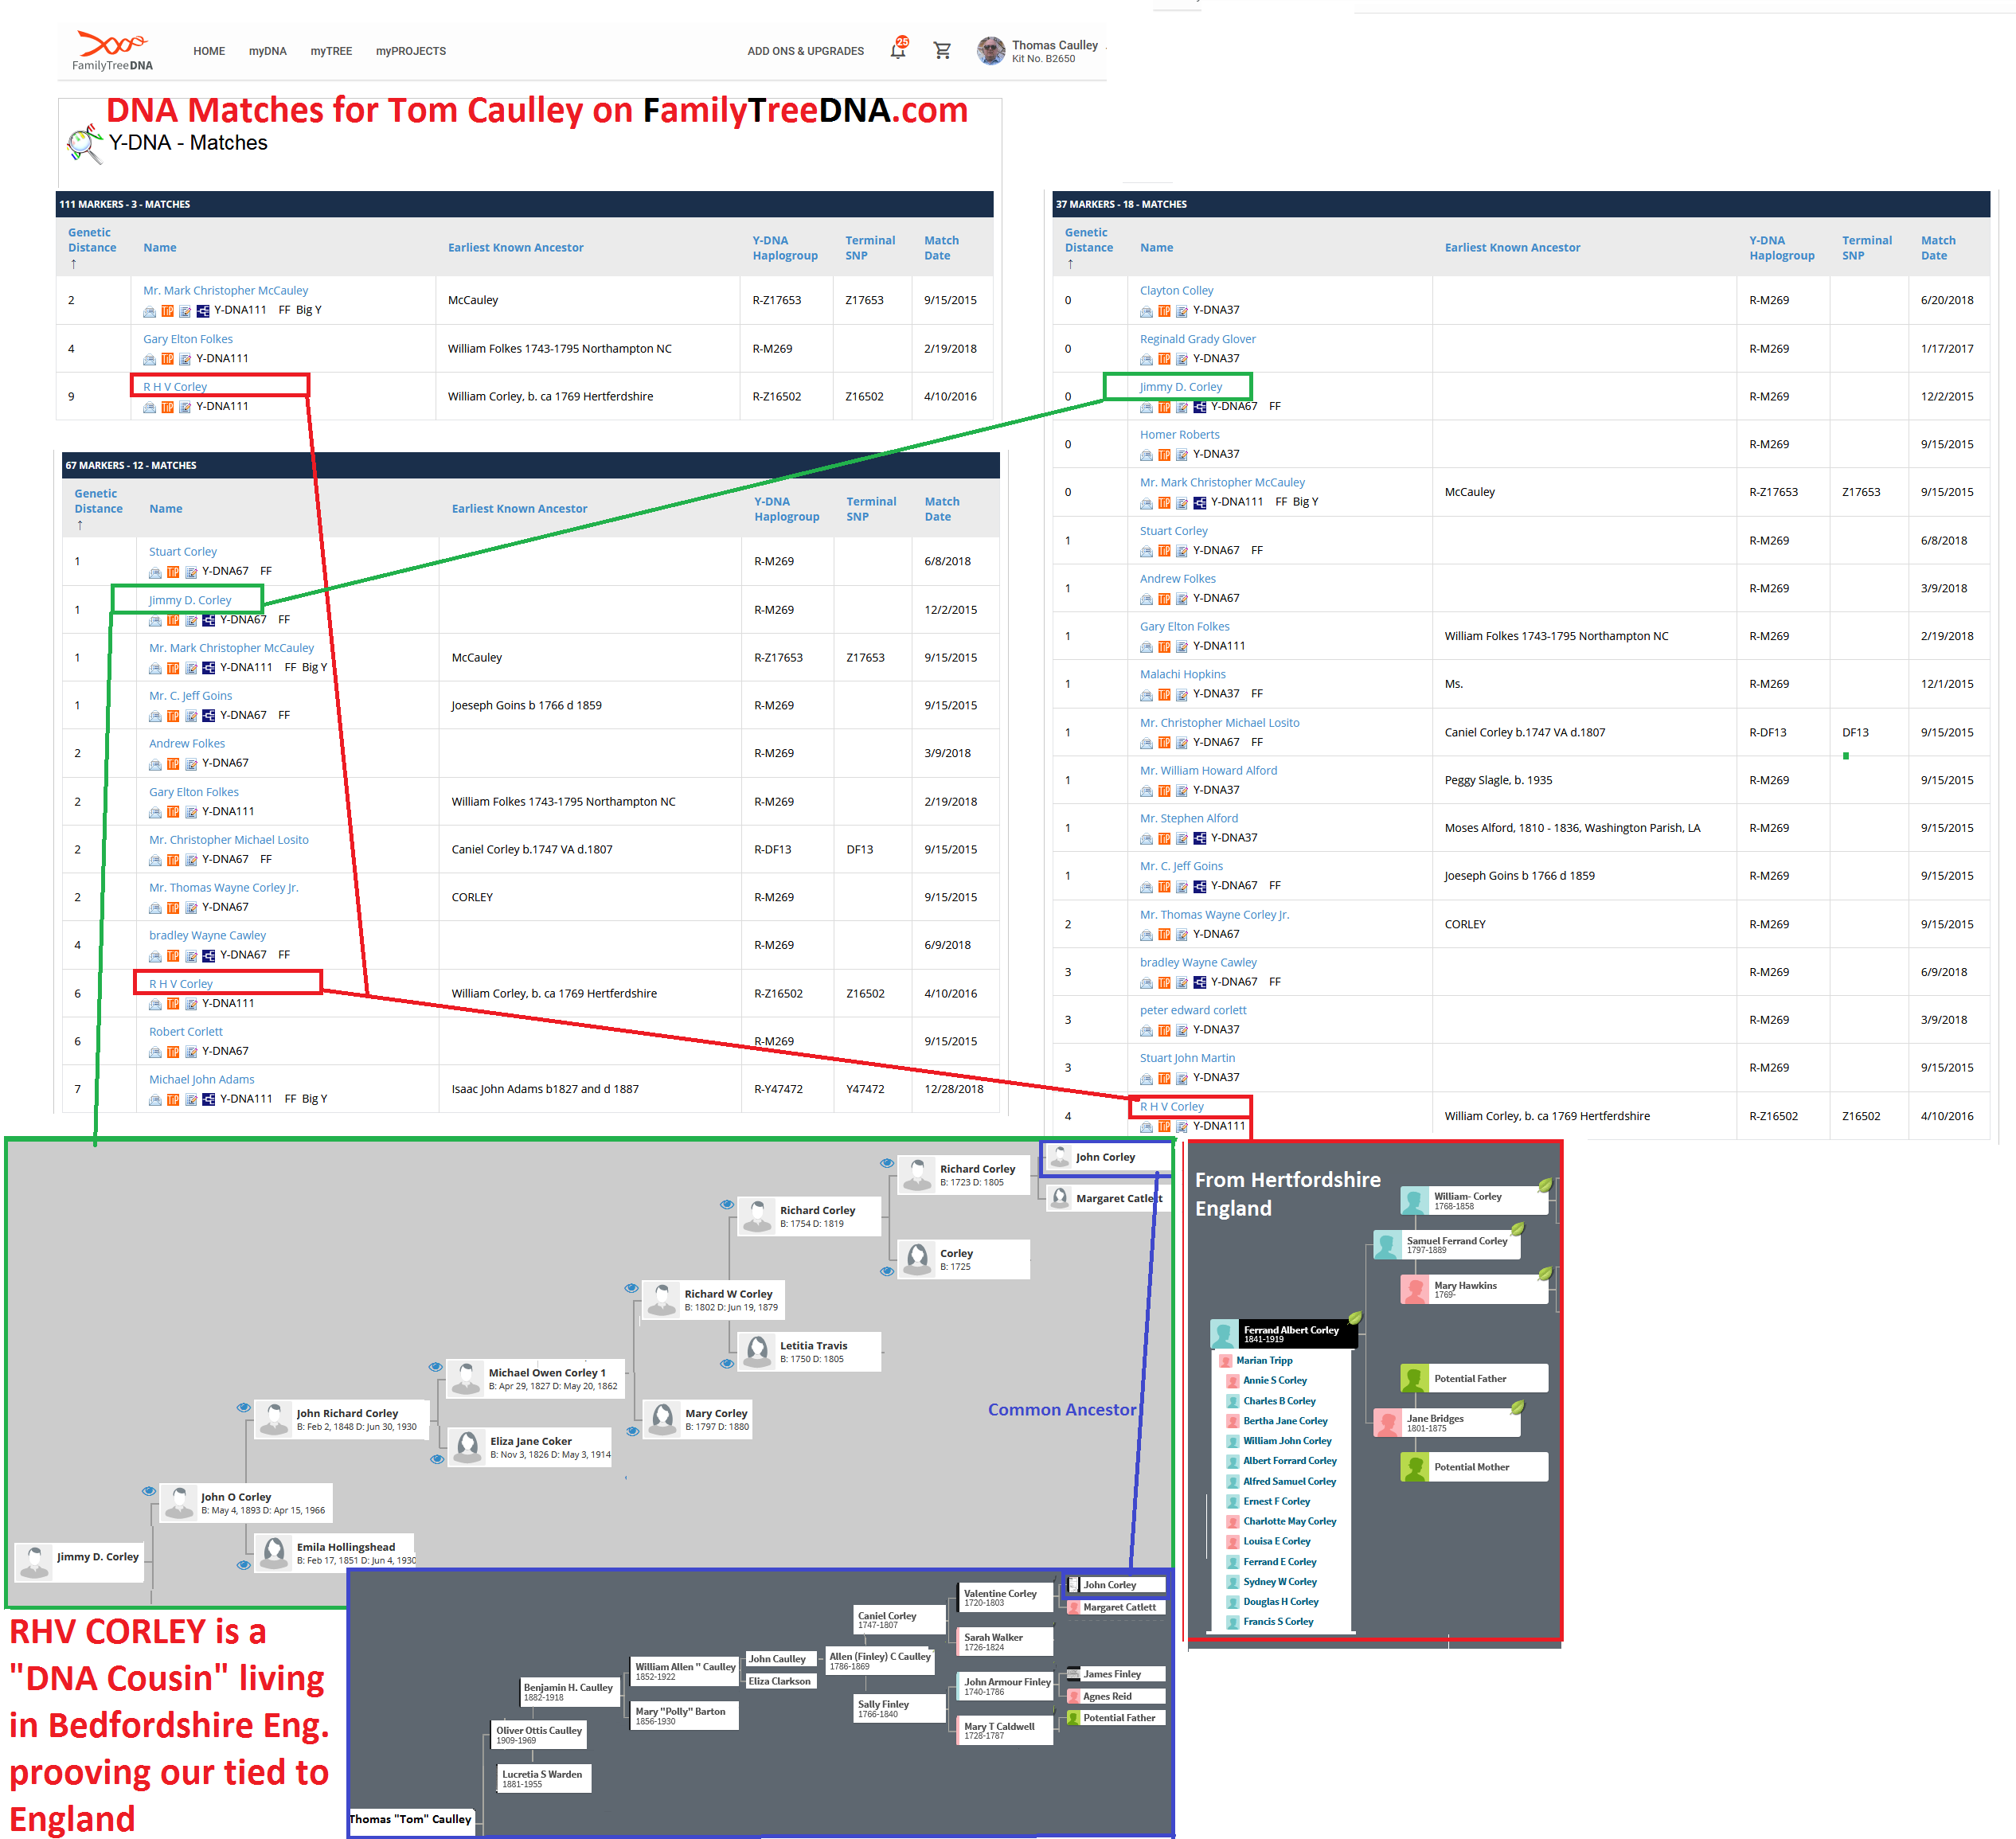The width and height of the screenshot is (2016, 1839).
Task: Open the shopping cart icon
Action: pos(941,51)
